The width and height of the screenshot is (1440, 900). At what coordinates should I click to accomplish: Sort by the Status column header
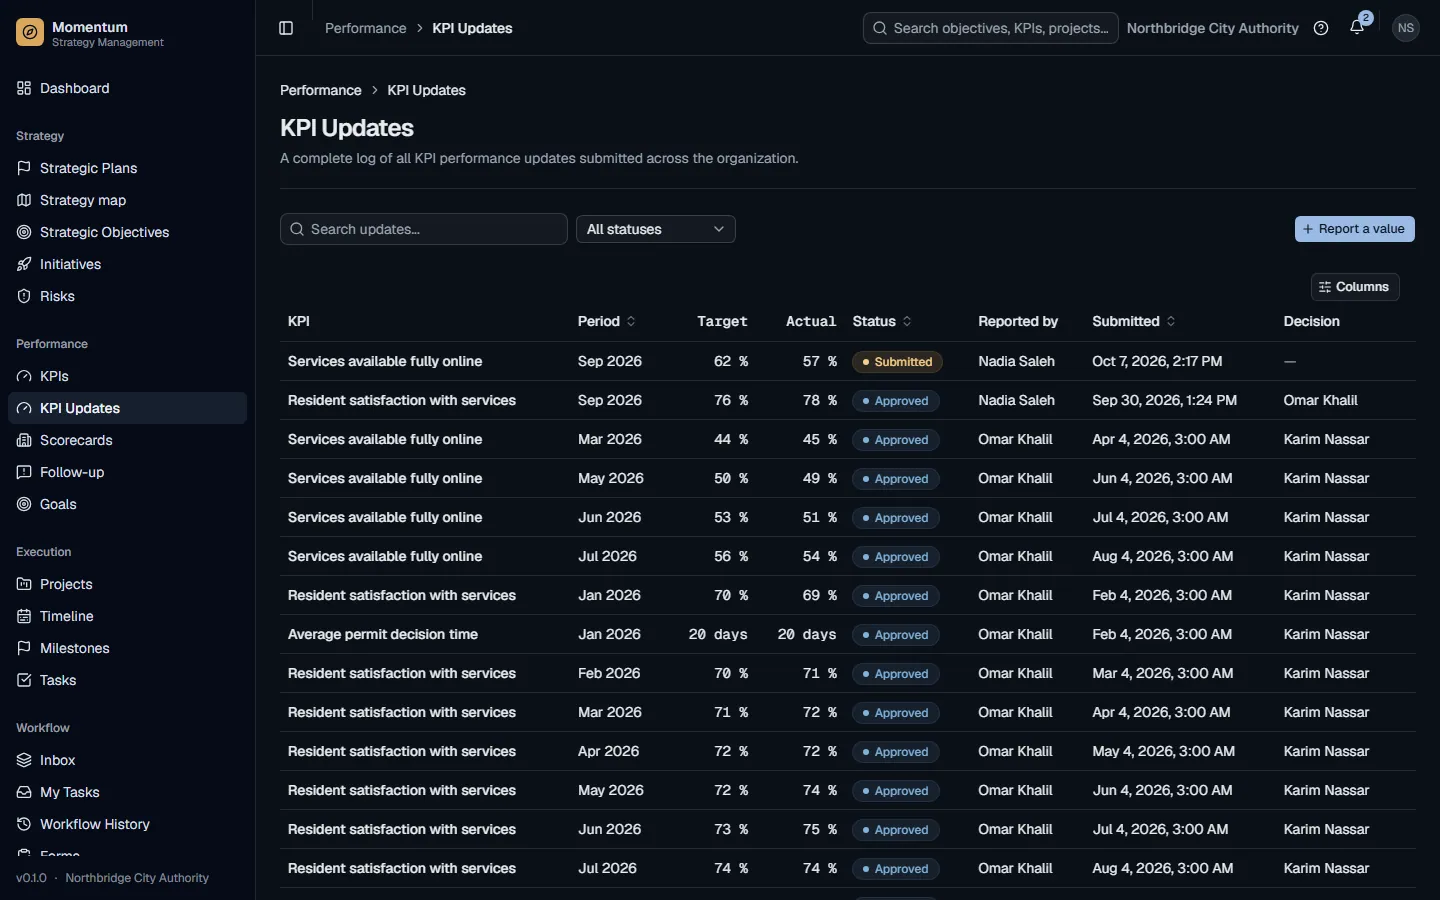point(882,321)
